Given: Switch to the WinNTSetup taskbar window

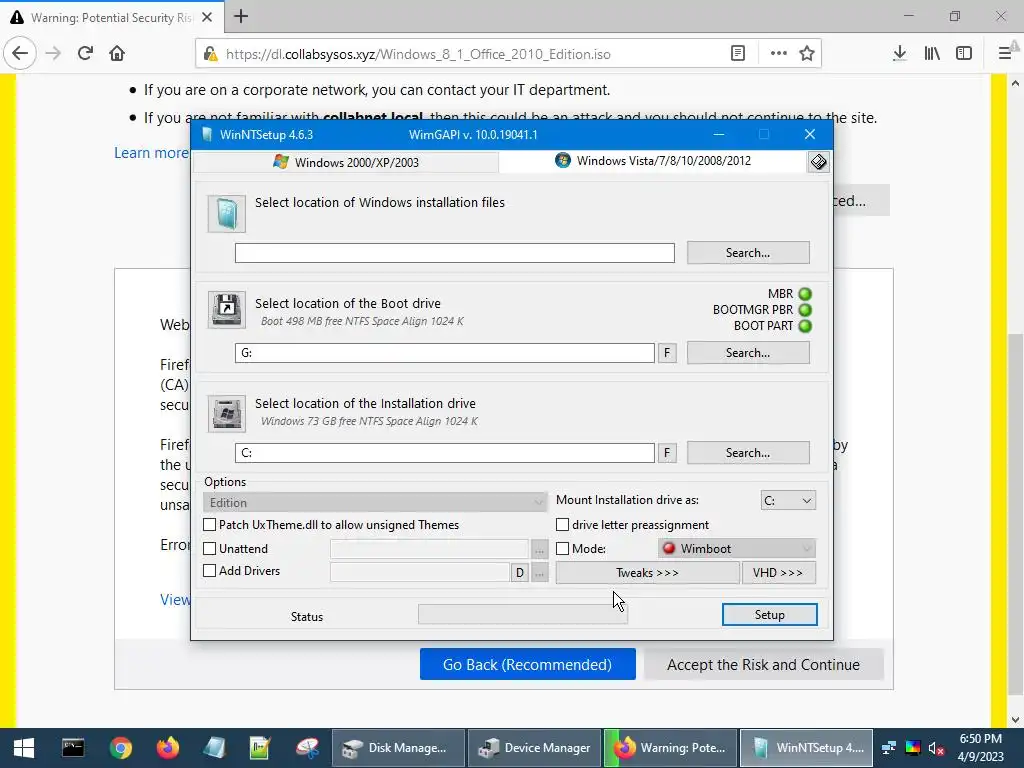Looking at the screenshot, I should (x=807, y=748).
